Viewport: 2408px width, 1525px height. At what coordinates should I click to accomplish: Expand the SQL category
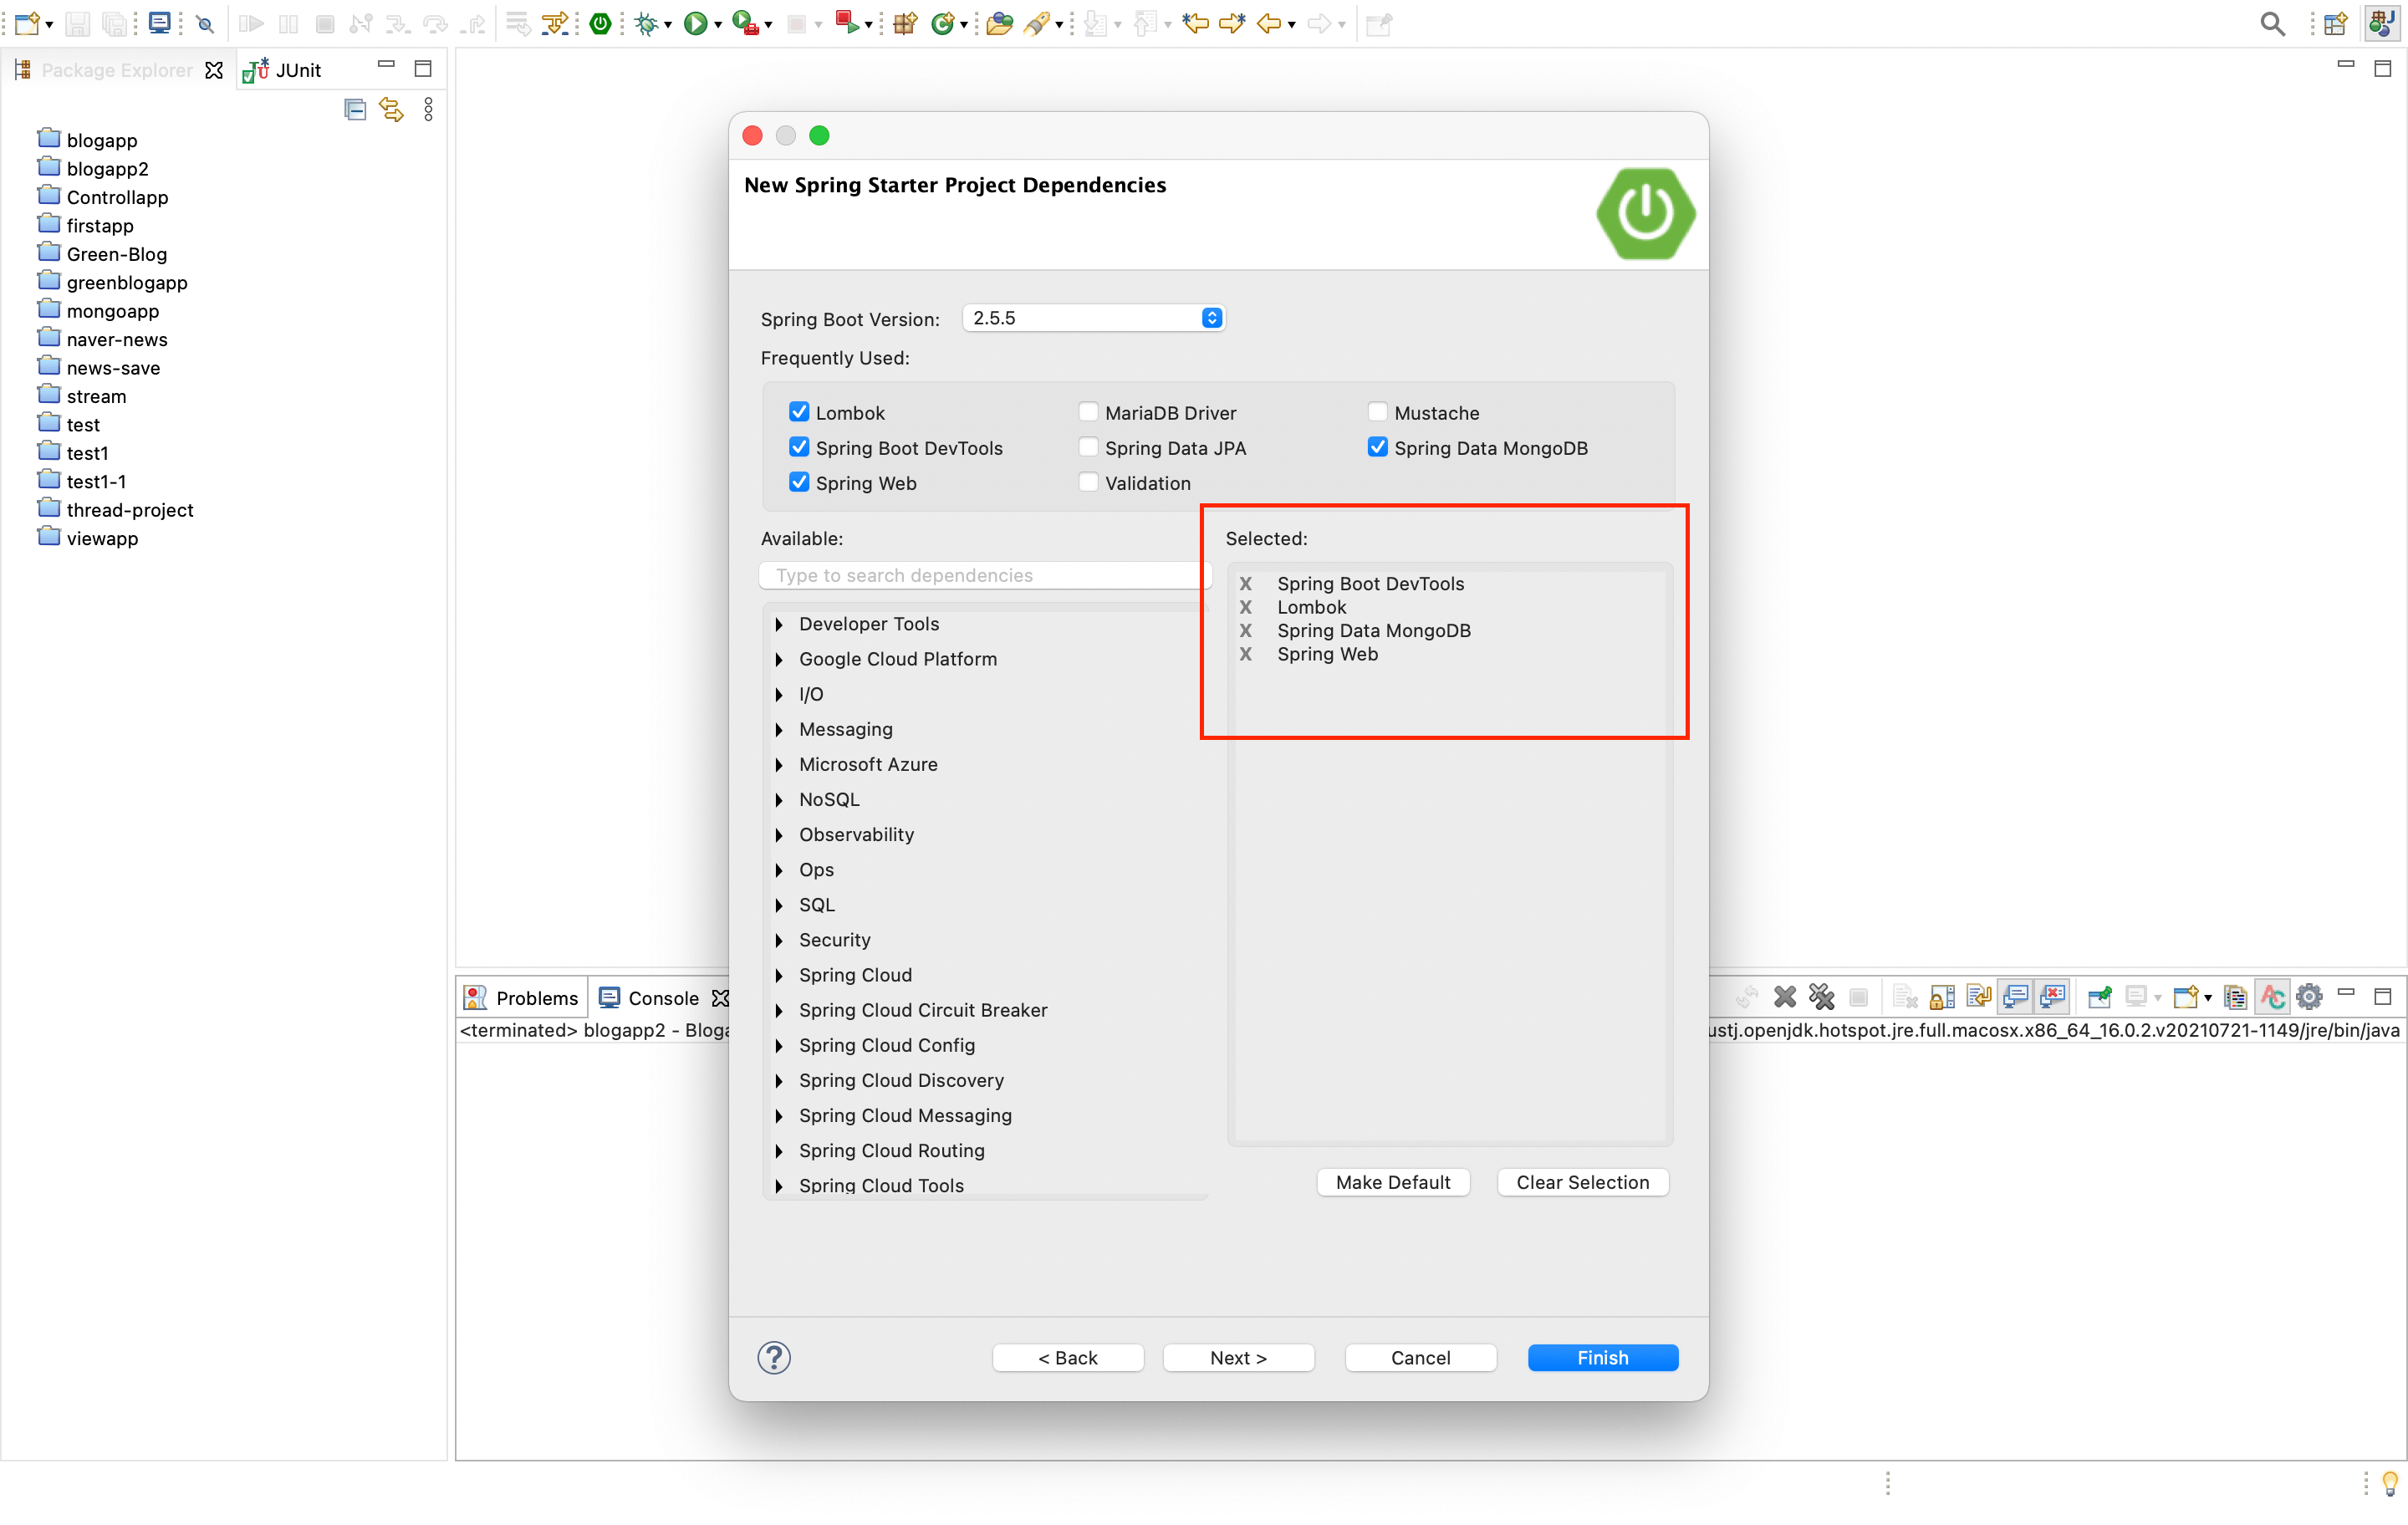[779, 905]
